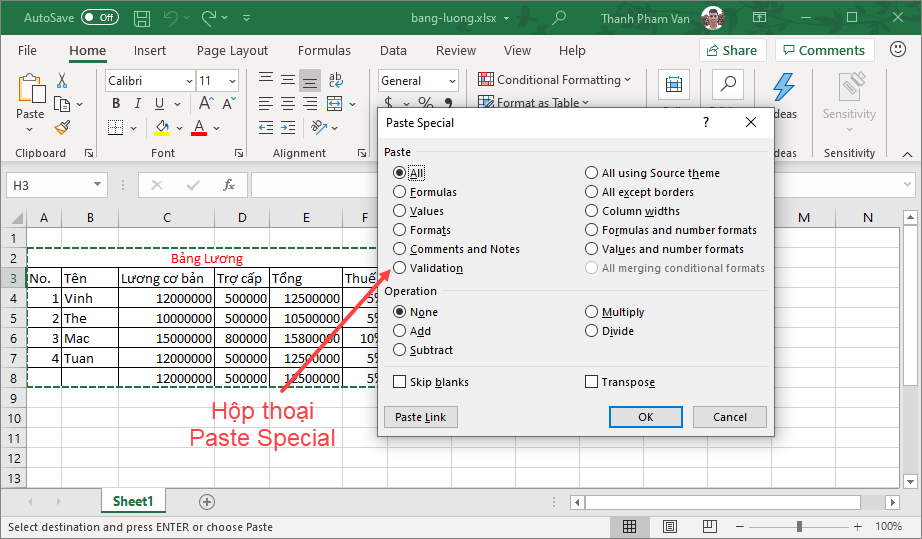Switch to Page Break Preview in status bar

point(710,526)
